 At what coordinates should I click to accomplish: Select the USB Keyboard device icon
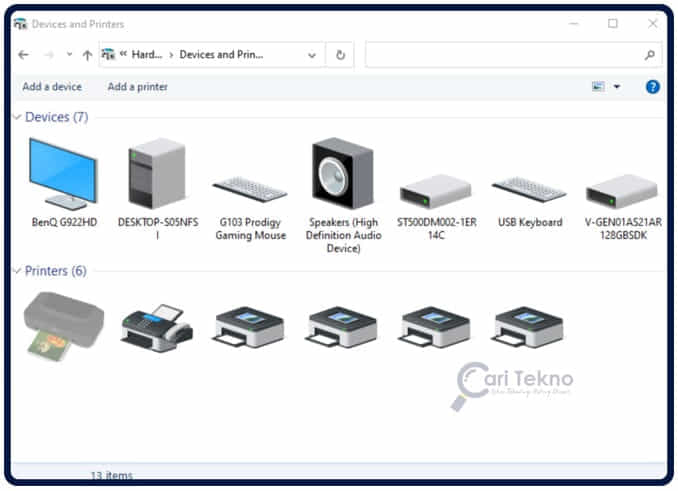[529, 190]
